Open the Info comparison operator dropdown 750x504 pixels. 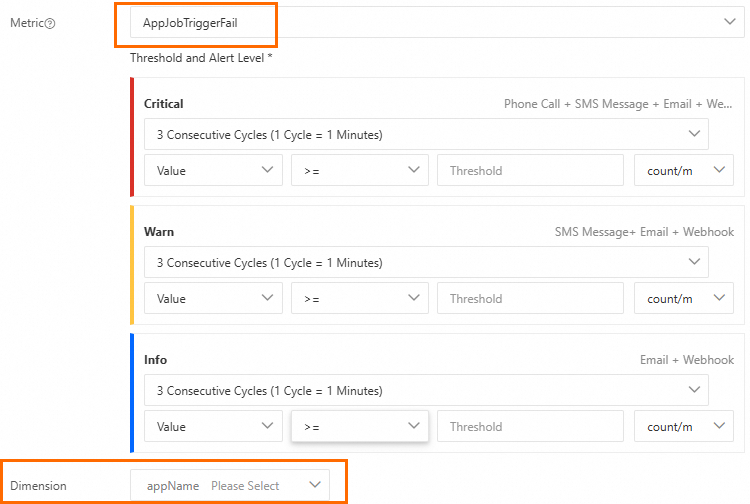click(359, 426)
